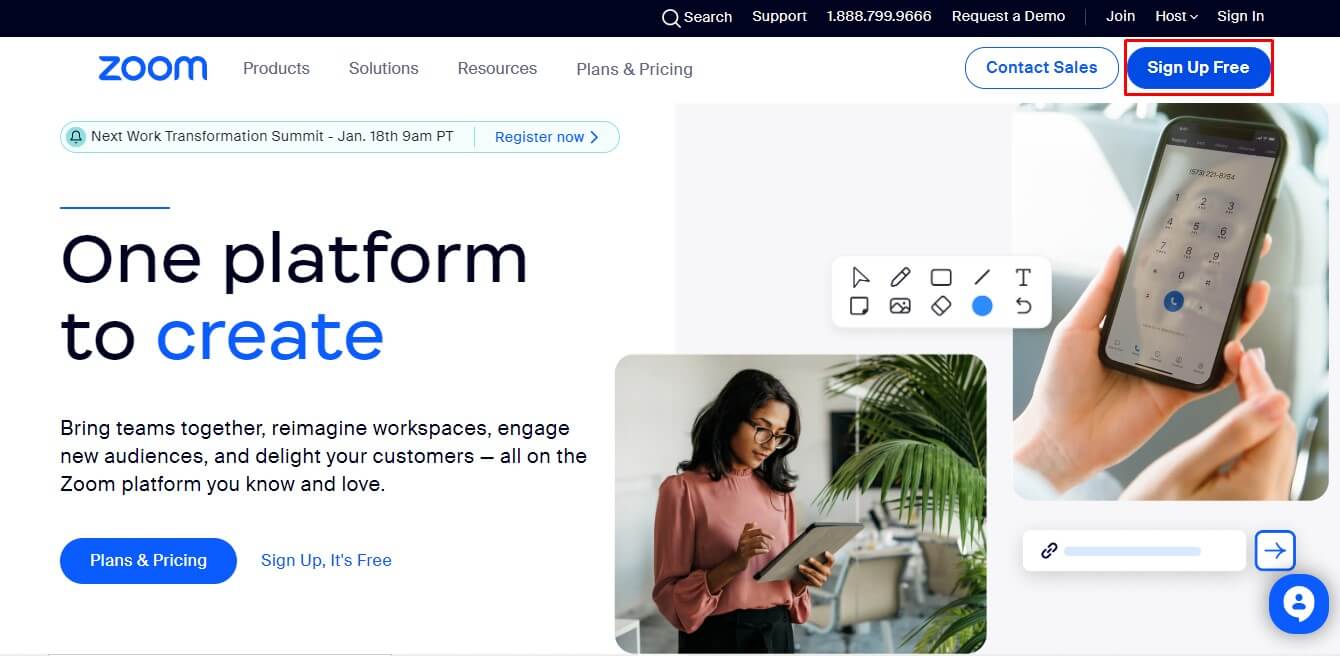Click the link input field placeholder
The height and width of the screenshot is (656, 1340).
click(x=1133, y=551)
